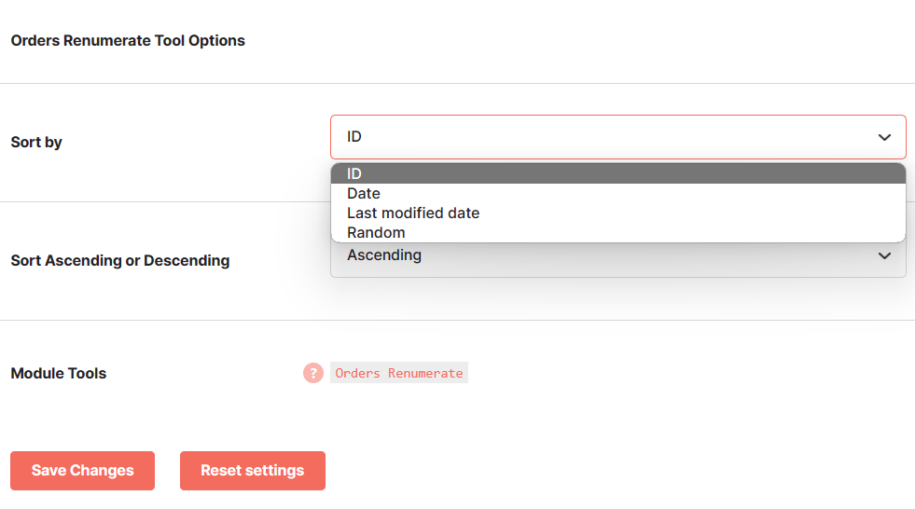Click the Orders Renumerate Tool Options heading
The image size is (915, 509).
pos(128,40)
